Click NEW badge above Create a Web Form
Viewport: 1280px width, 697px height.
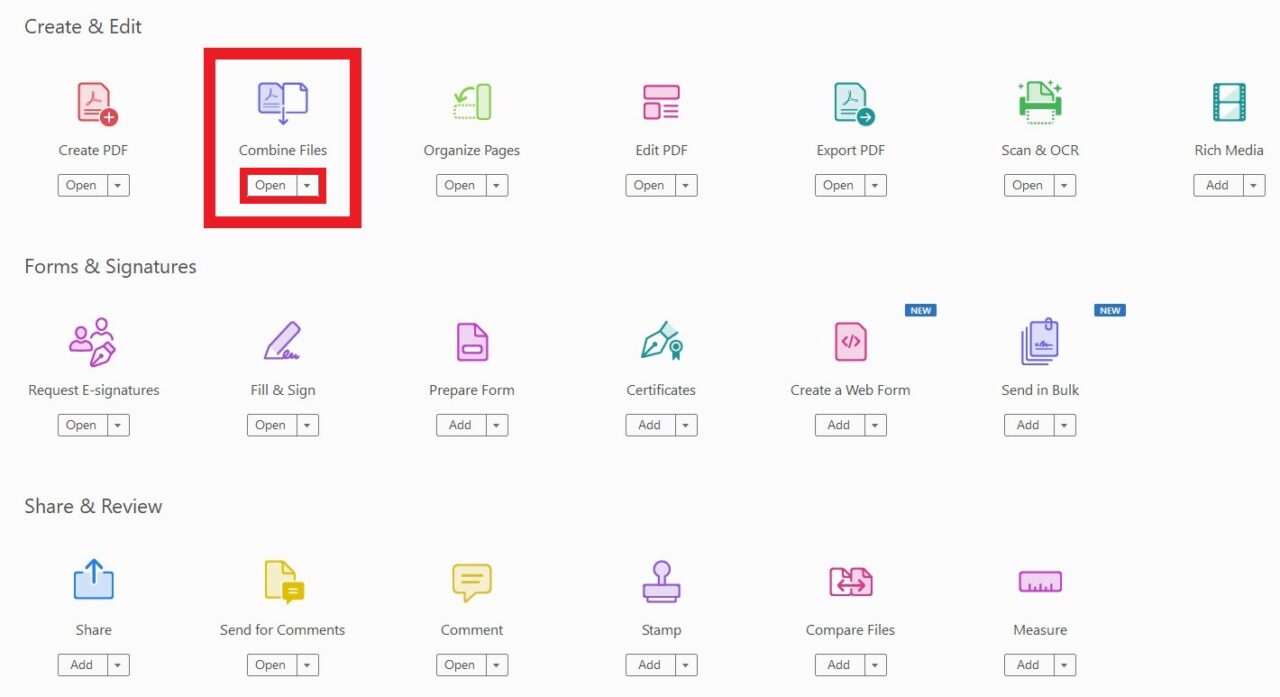pyautogui.click(x=921, y=310)
